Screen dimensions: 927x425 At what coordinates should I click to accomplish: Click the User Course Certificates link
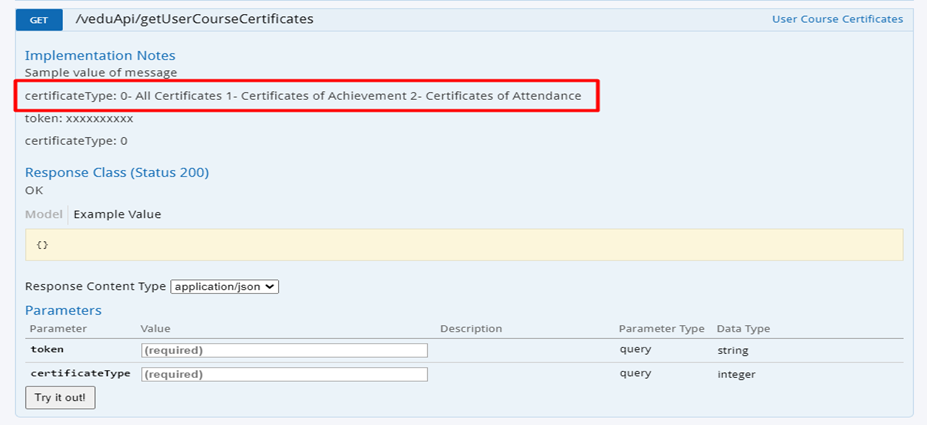coord(837,19)
